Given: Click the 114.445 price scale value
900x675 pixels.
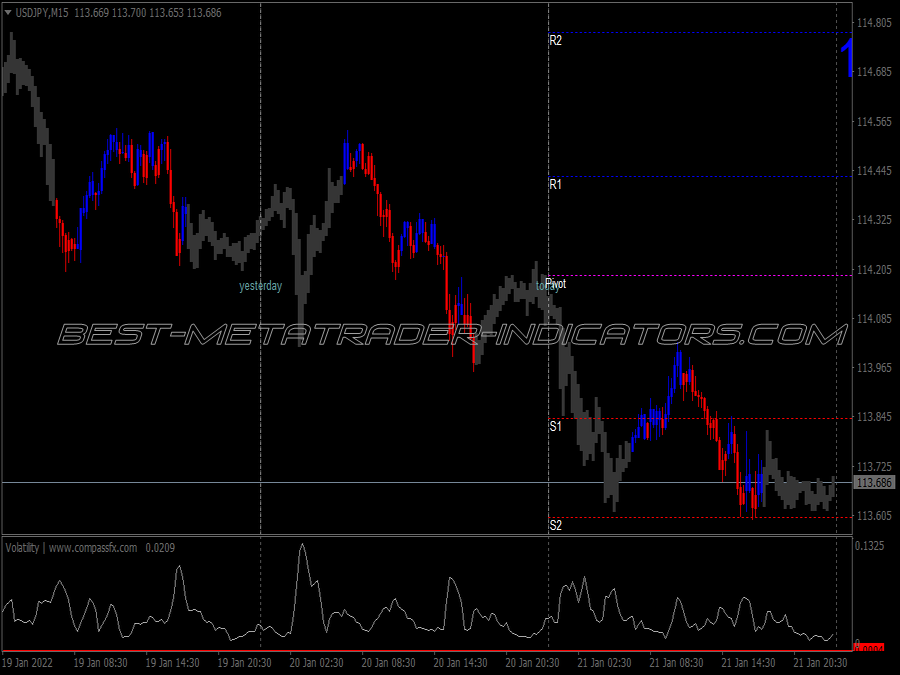Looking at the screenshot, I should (x=874, y=170).
